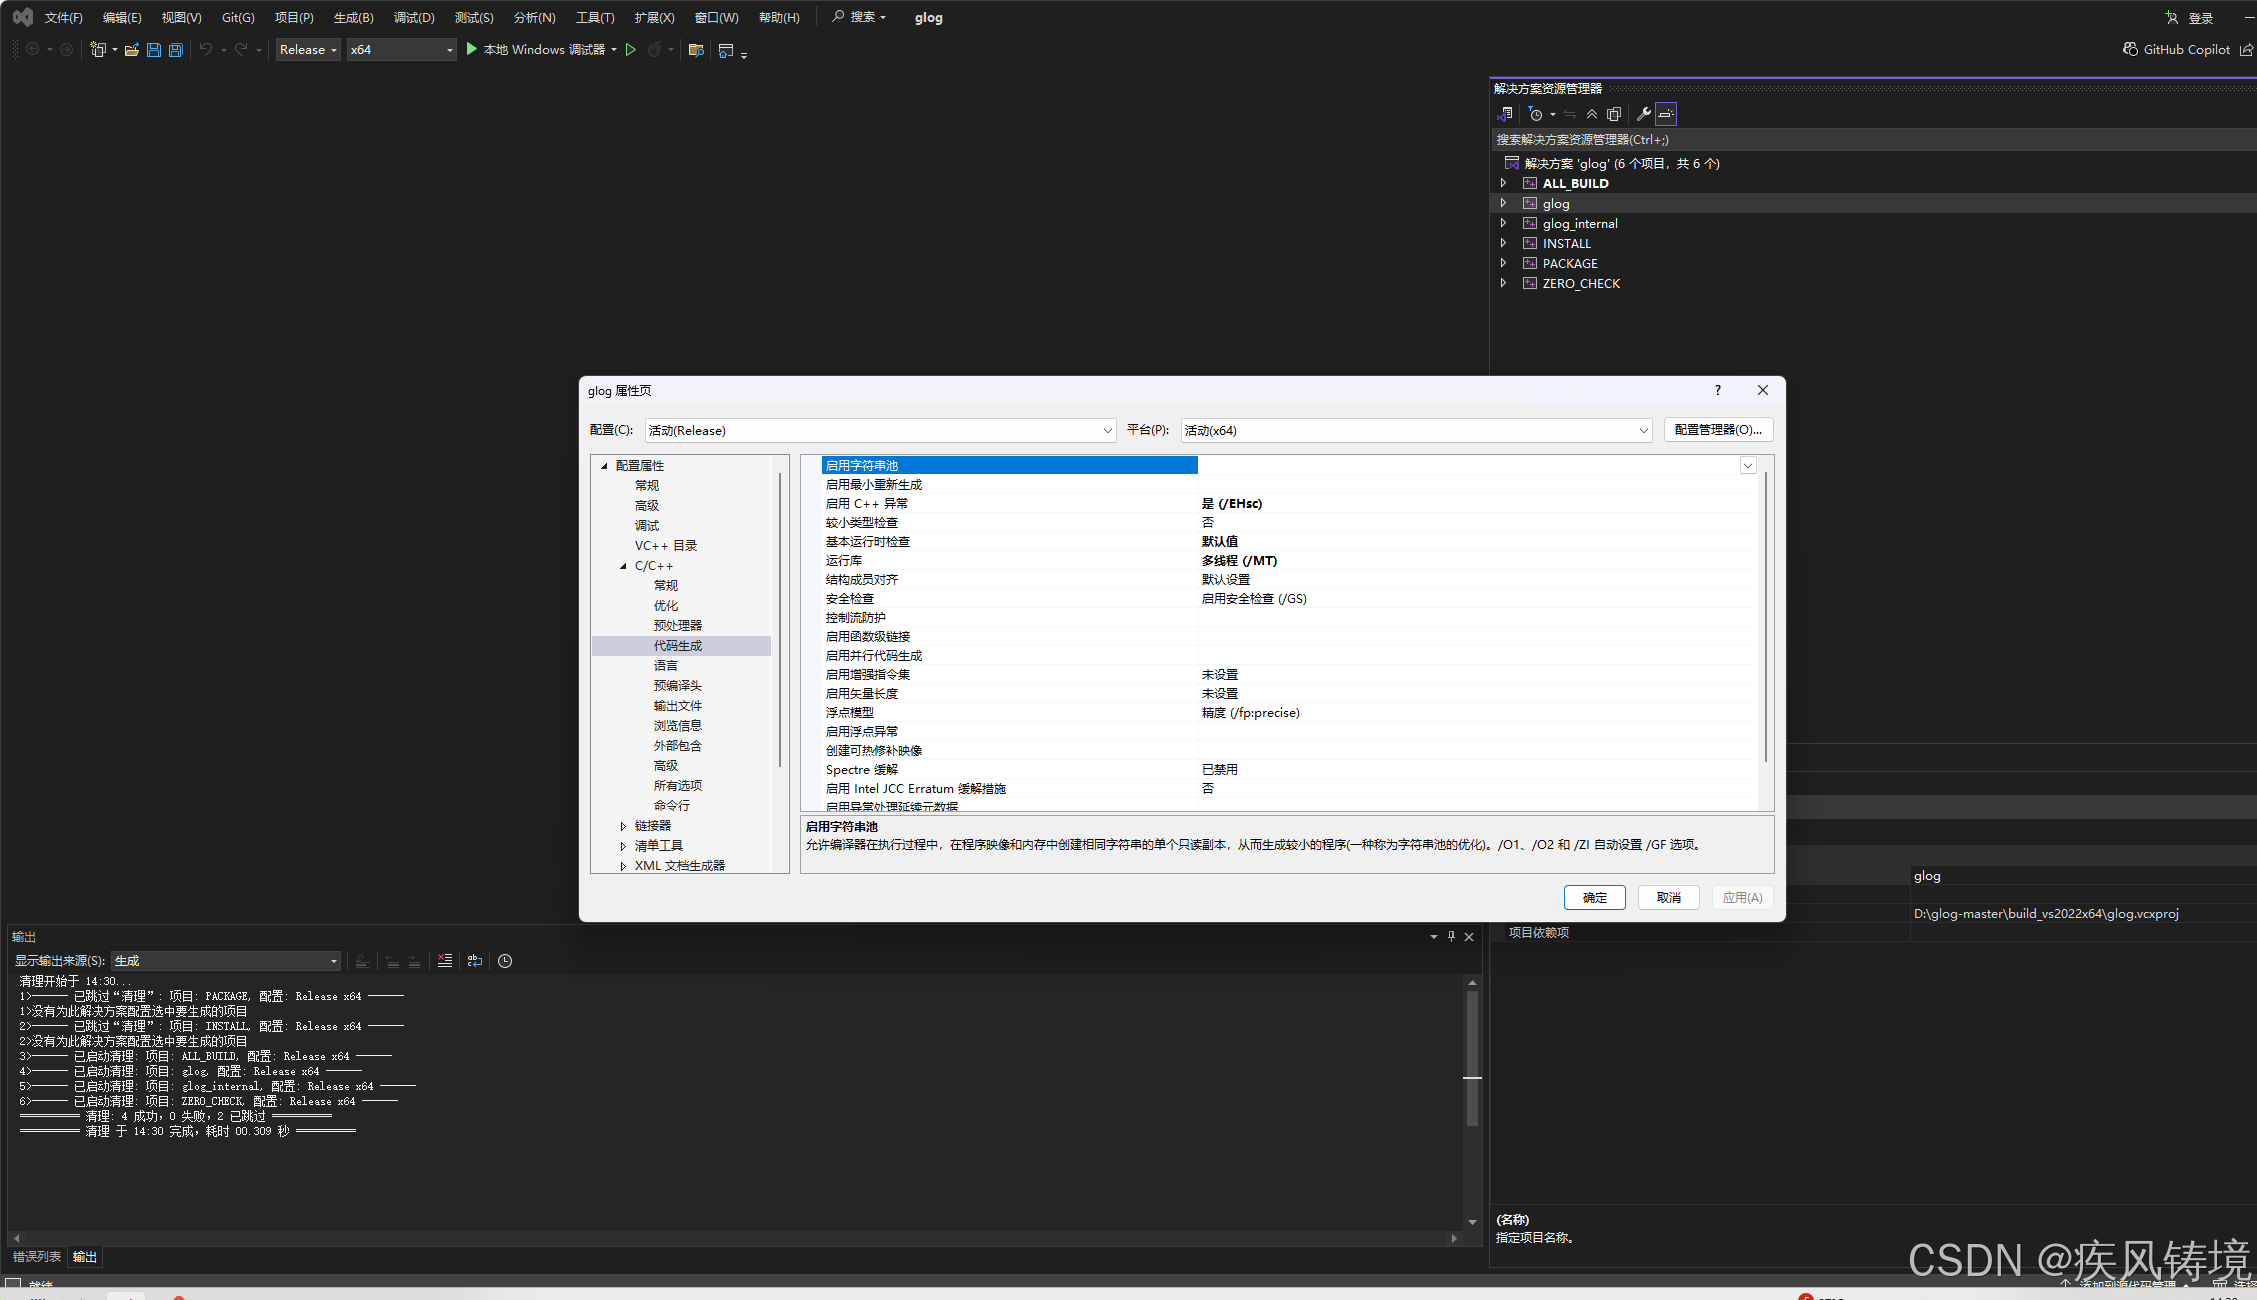Click the output timestamp clock icon
The image size is (2257, 1300).
pyautogui.click(x=505, y=961)
